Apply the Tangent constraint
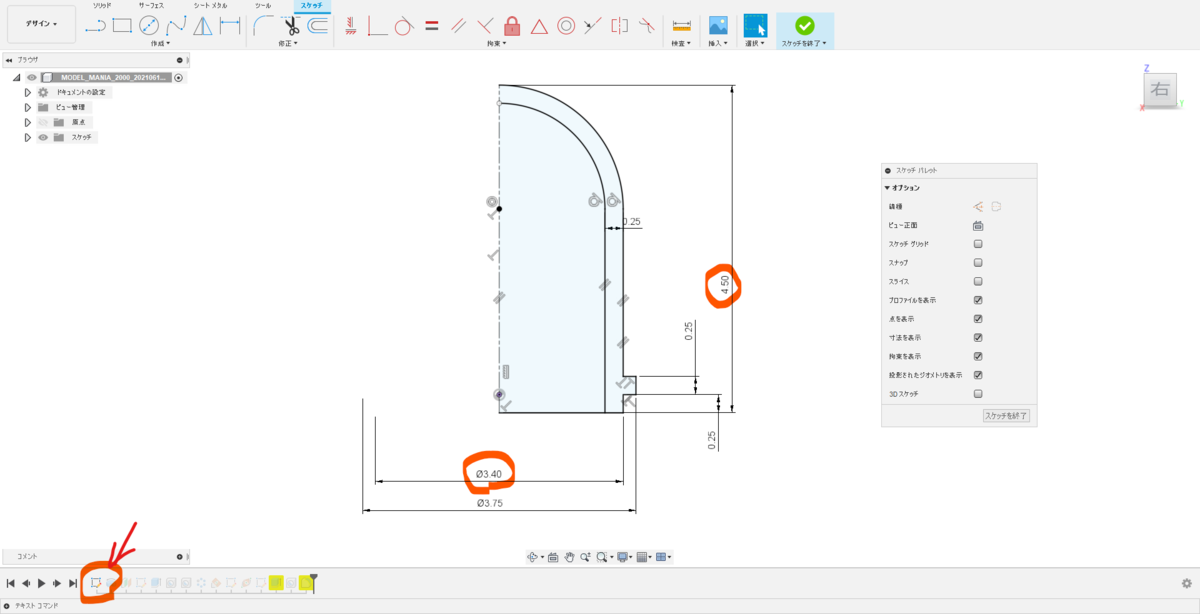Image resolution: width=1200 pixels, height=614 pixels. (404, 25)
